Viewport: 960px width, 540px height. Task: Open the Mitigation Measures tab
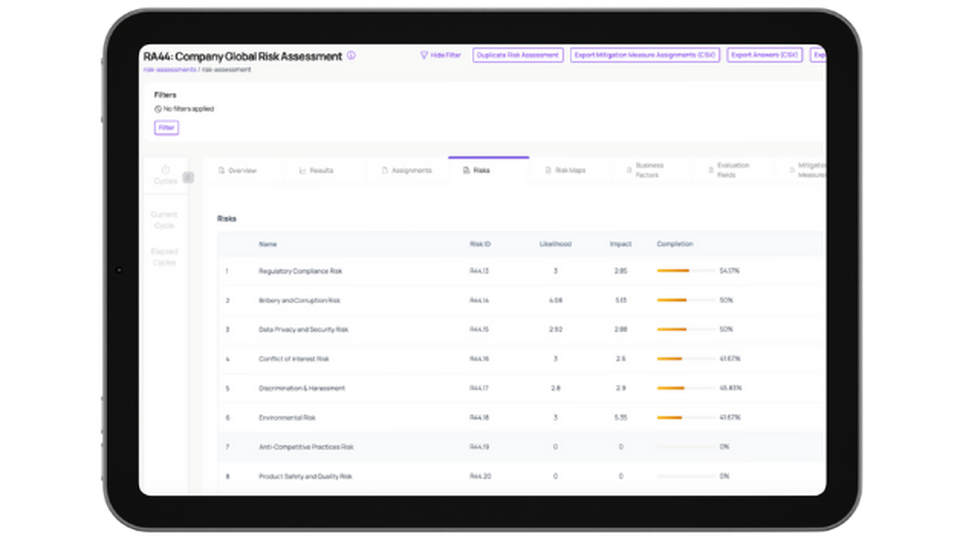801,170
